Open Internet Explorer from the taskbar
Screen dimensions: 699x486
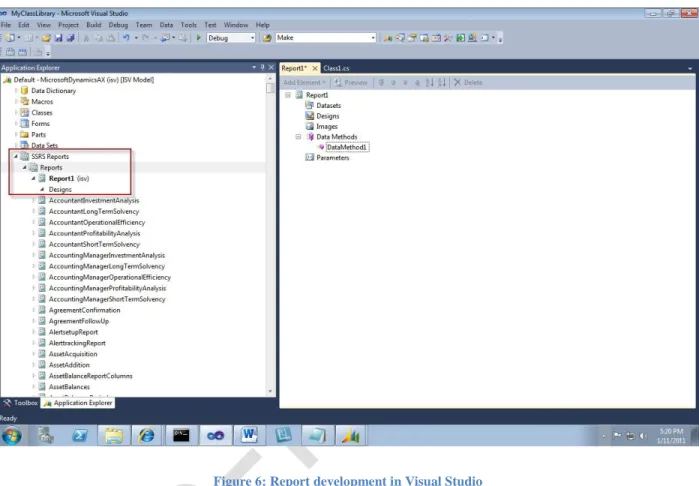click(147, 436)
